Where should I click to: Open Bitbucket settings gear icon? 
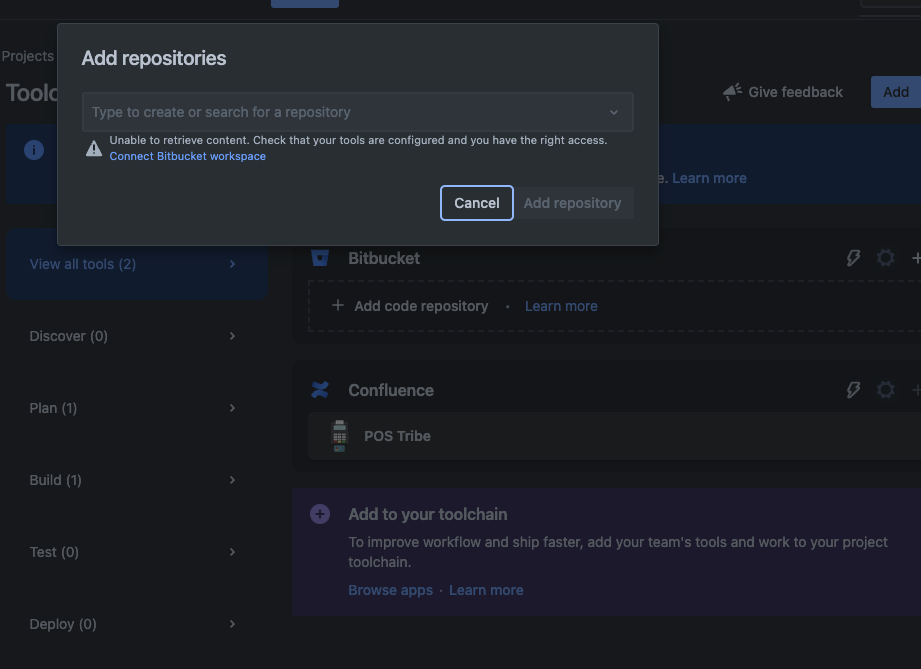pyautogui.click(x=886, y=258)
